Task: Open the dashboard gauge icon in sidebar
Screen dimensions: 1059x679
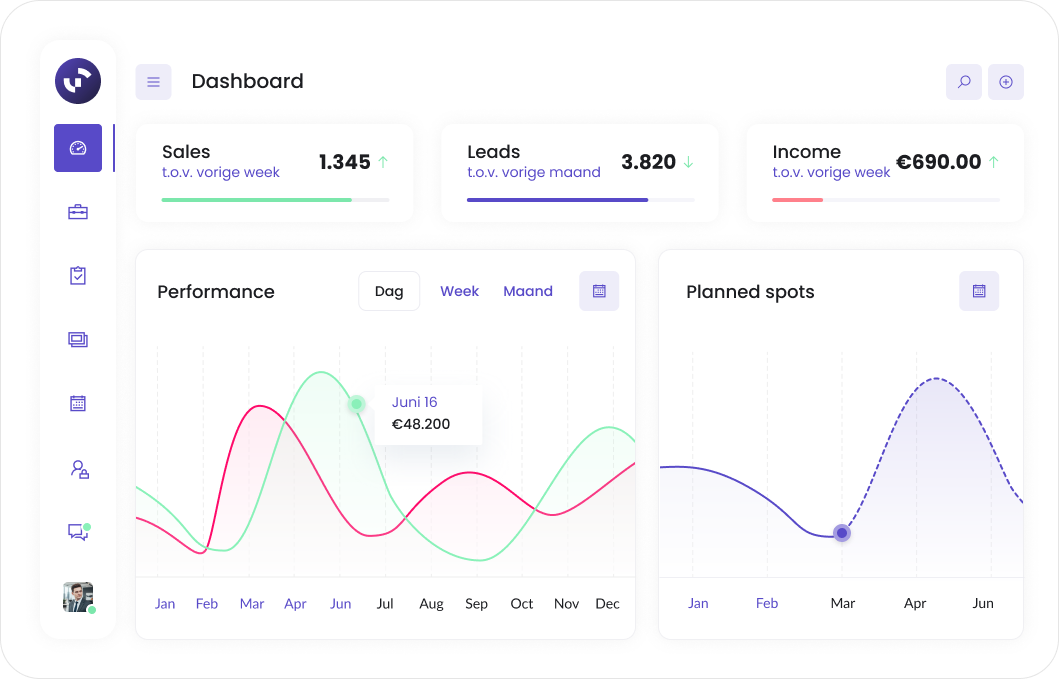Action: click(x=78, y=148)
